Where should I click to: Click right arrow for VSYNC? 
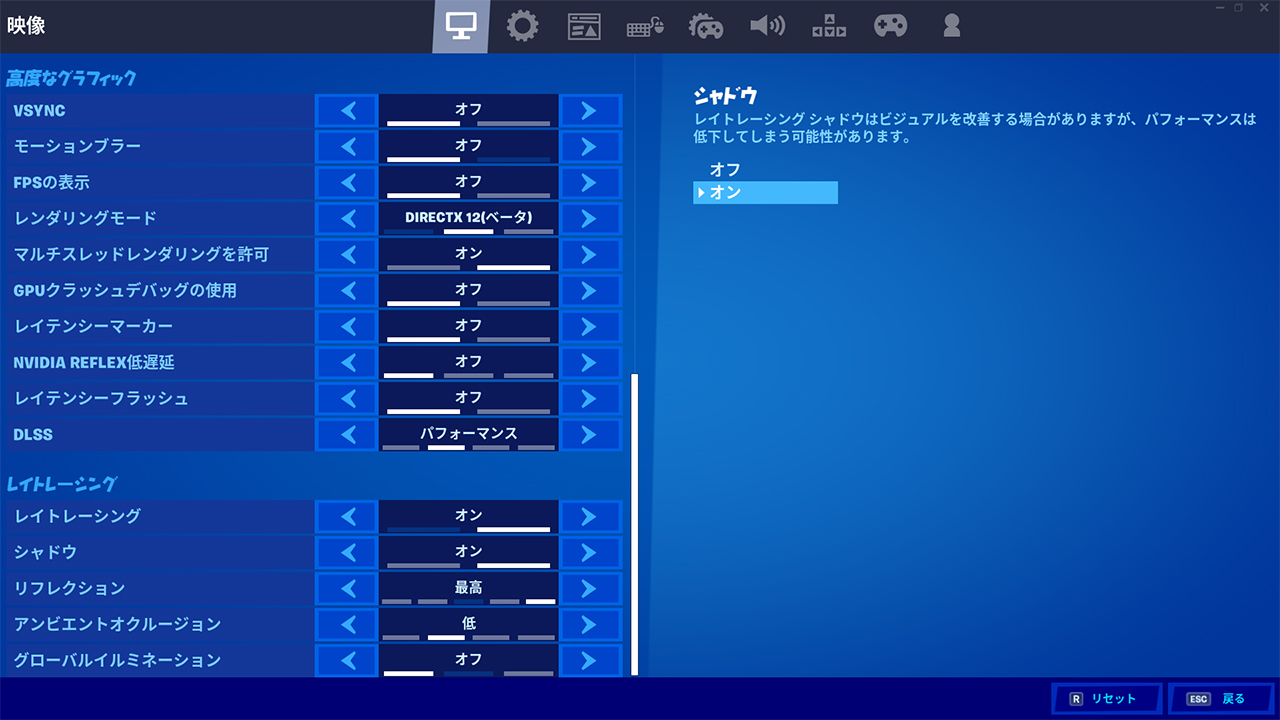pyautogui.click(x=590, y=110)
